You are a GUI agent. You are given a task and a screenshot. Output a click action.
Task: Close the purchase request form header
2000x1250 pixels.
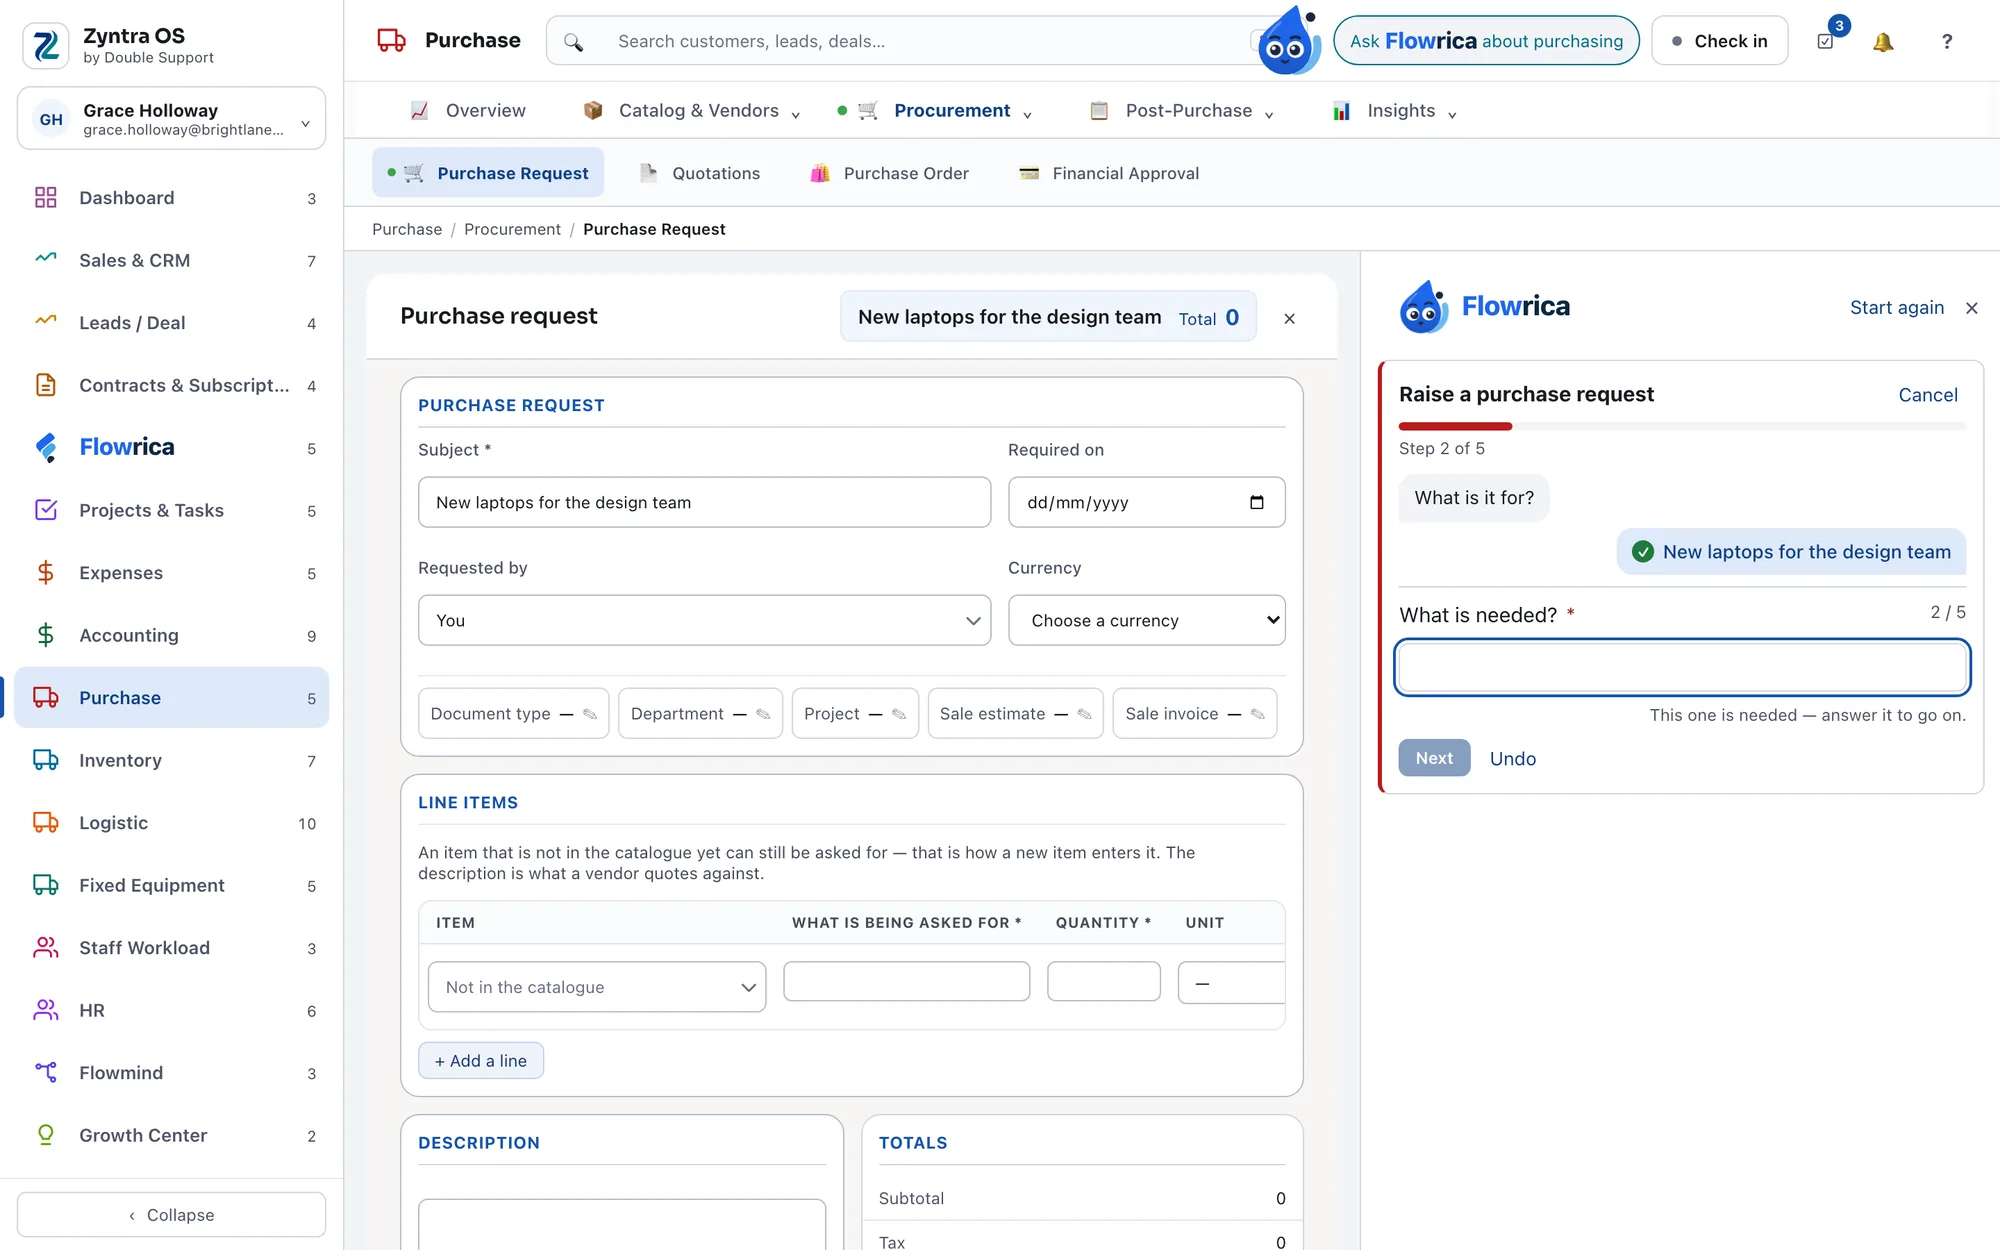coord(1289,318)
